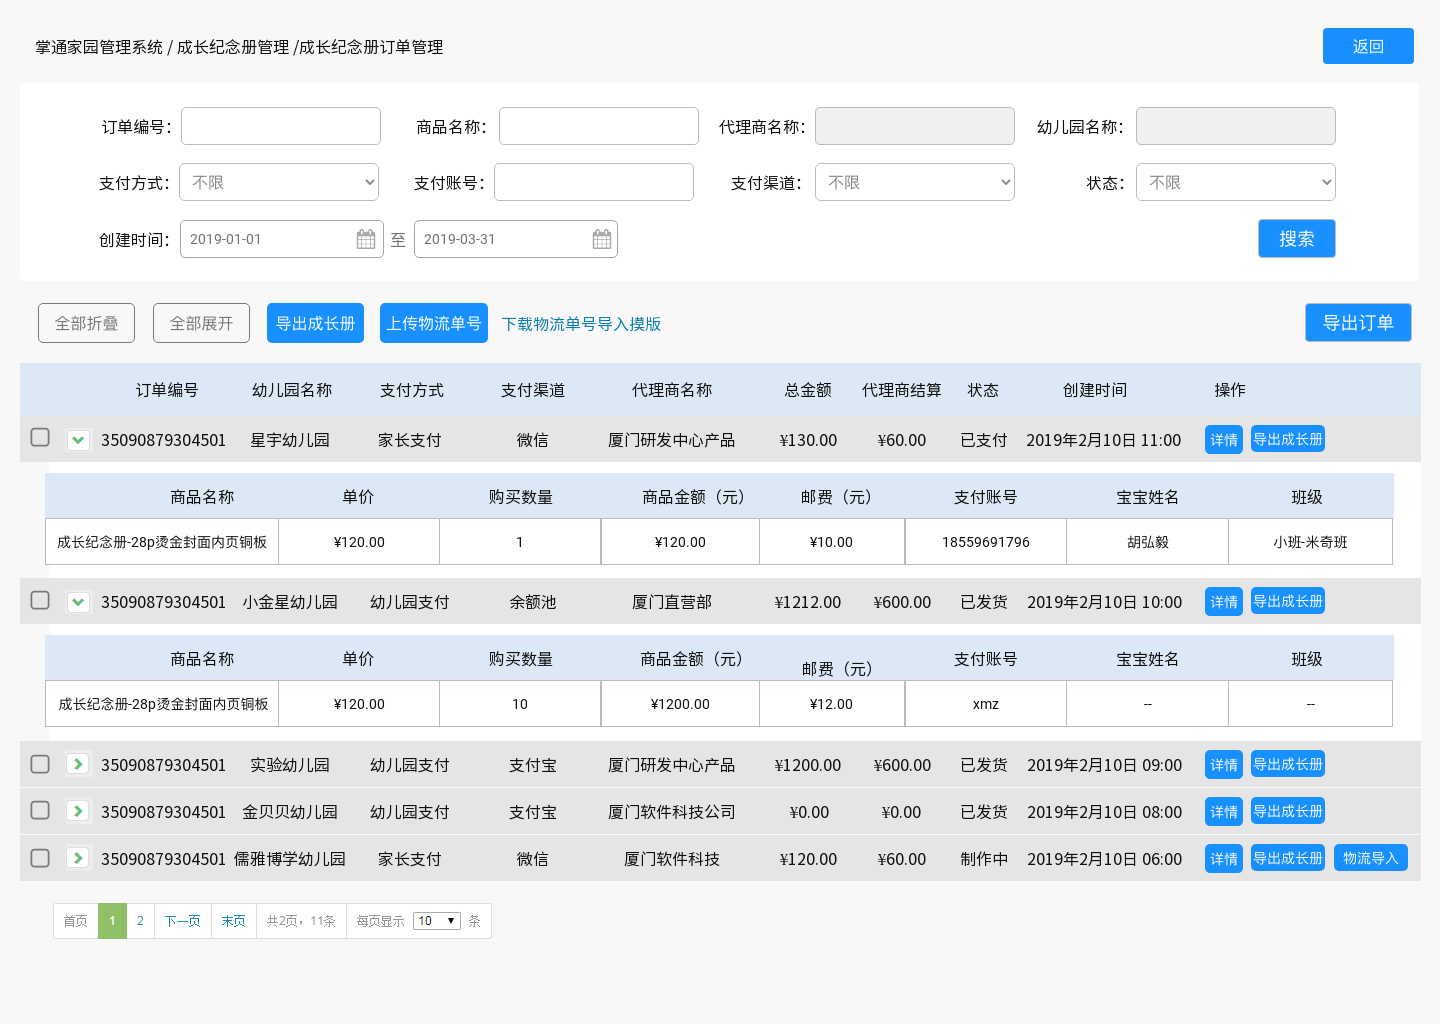The image size is (1440, 1024).
Task: Open 状态 dropdown
Action: (1236, 182)
